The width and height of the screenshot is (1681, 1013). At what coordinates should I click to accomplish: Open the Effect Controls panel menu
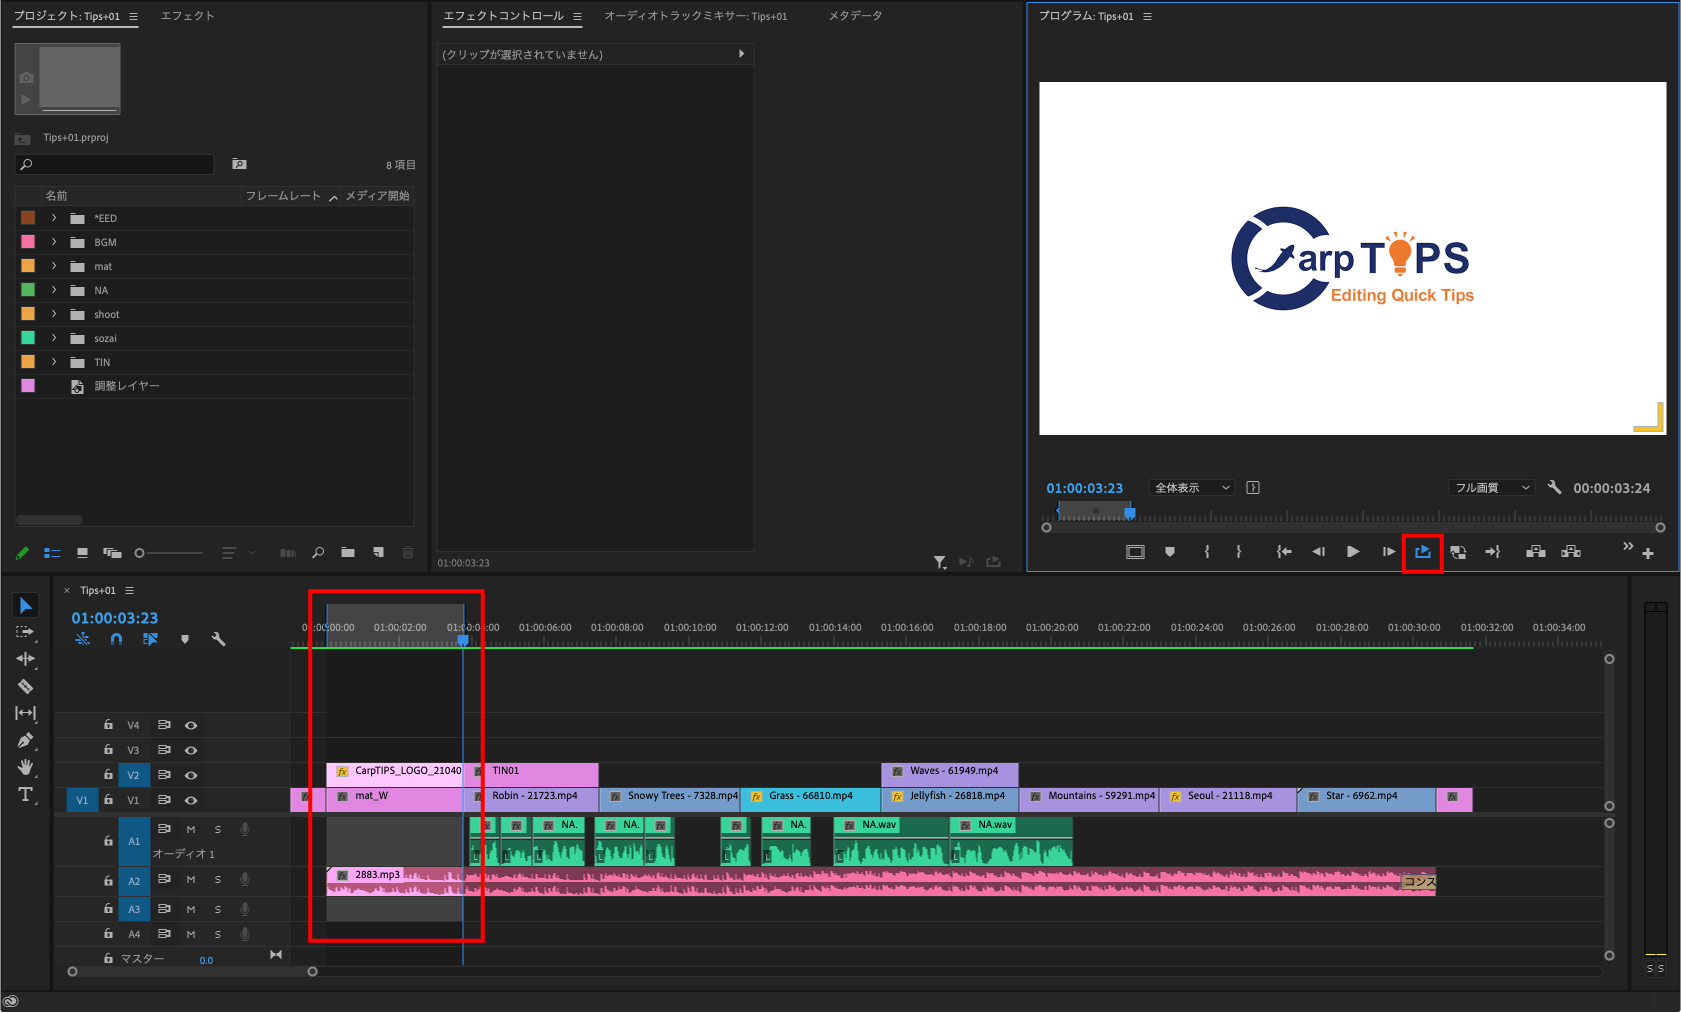point(577,16)
